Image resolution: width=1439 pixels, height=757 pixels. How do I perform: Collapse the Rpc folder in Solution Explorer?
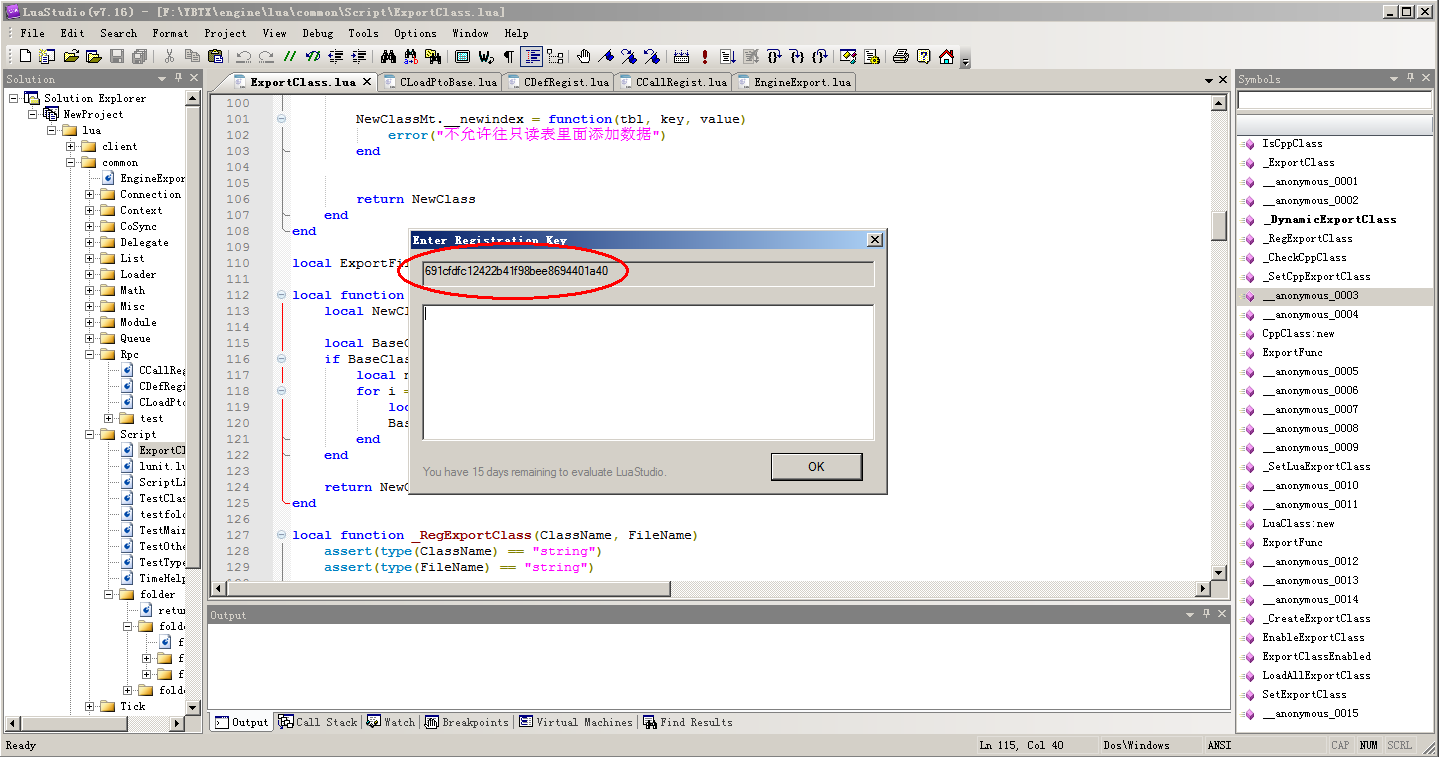click(x=89, y=354)
